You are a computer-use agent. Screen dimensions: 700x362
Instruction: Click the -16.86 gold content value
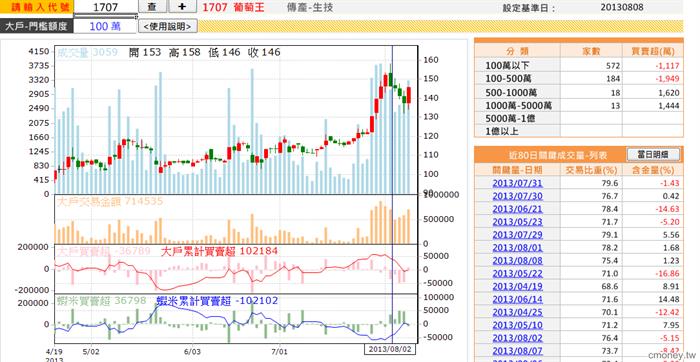click(668, 274)
